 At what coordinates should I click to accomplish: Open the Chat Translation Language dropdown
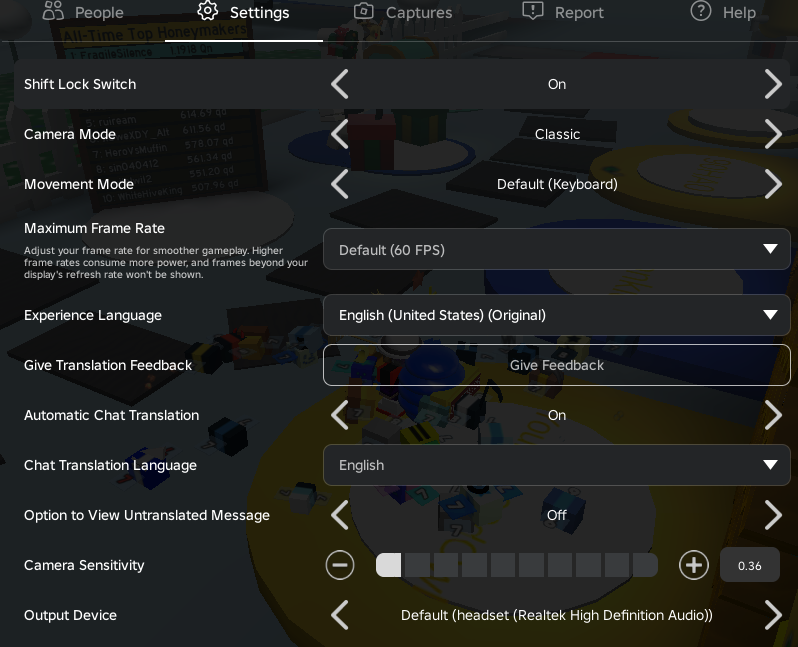[557, 465]
